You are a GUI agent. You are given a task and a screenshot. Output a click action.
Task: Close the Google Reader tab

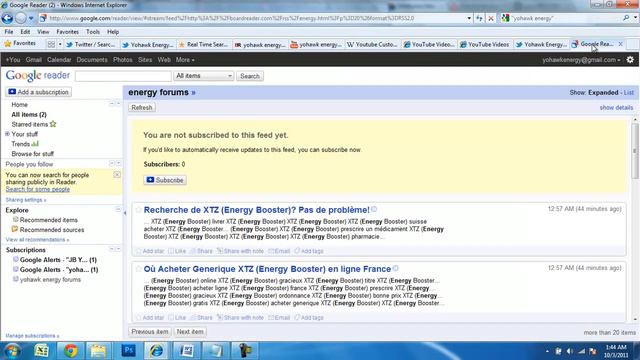point(621,44)
